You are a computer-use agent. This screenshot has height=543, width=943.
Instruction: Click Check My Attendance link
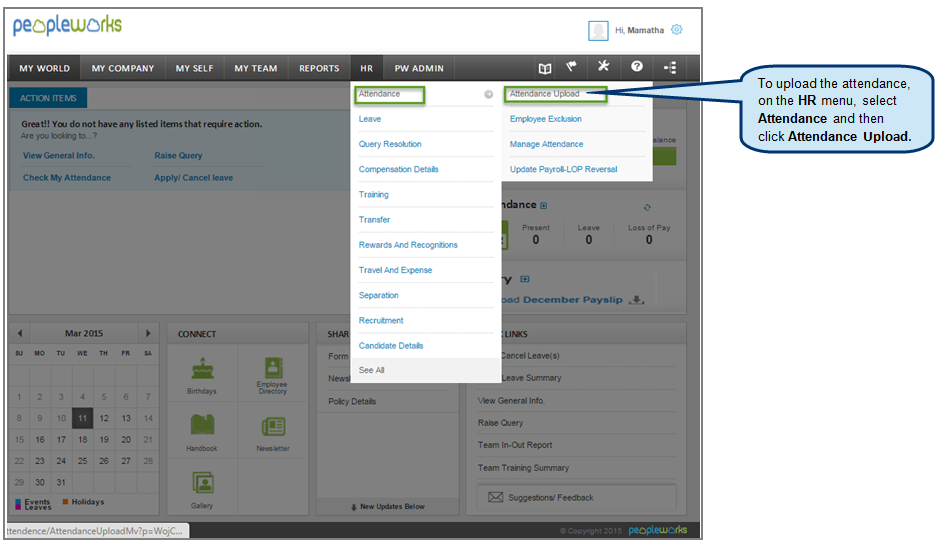click(x=67, y=178)
